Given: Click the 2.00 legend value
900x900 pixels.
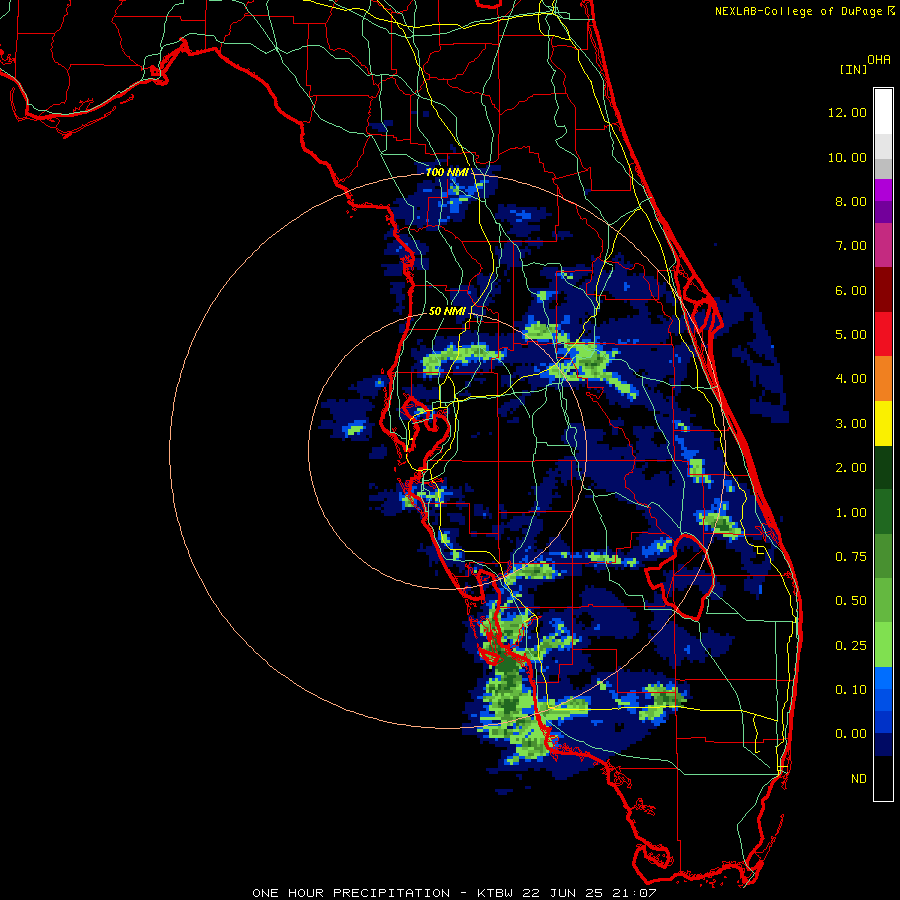Looking at the screenshot, I should [x=851, y=468].
